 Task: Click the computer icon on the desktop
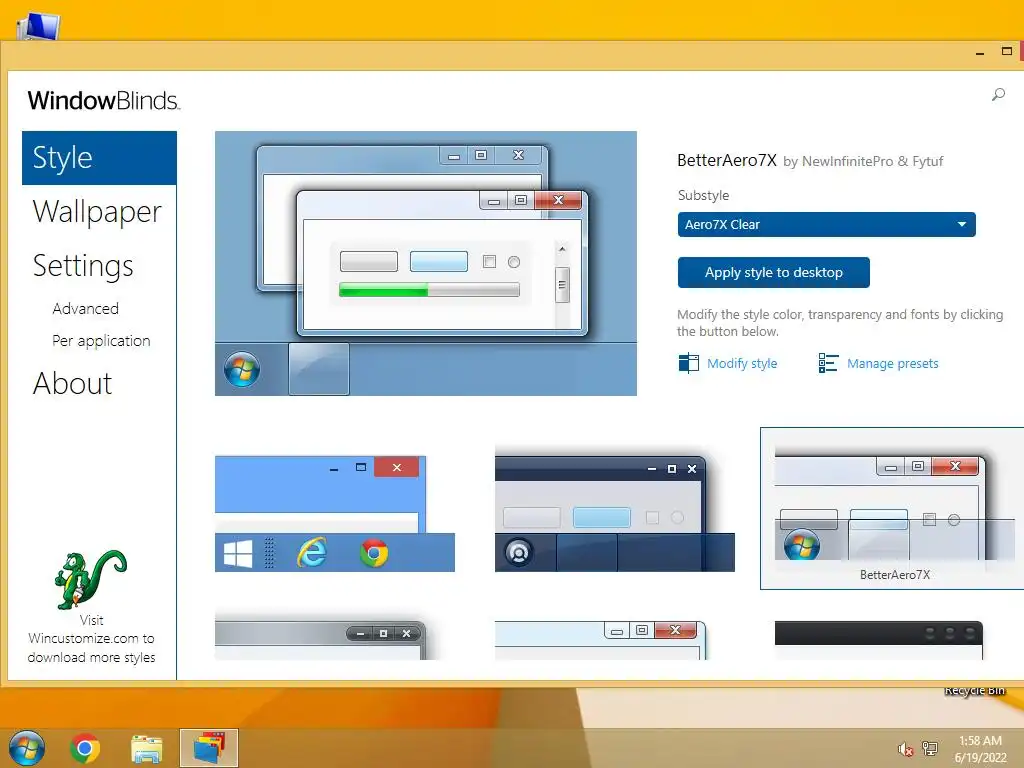(38, 26)
